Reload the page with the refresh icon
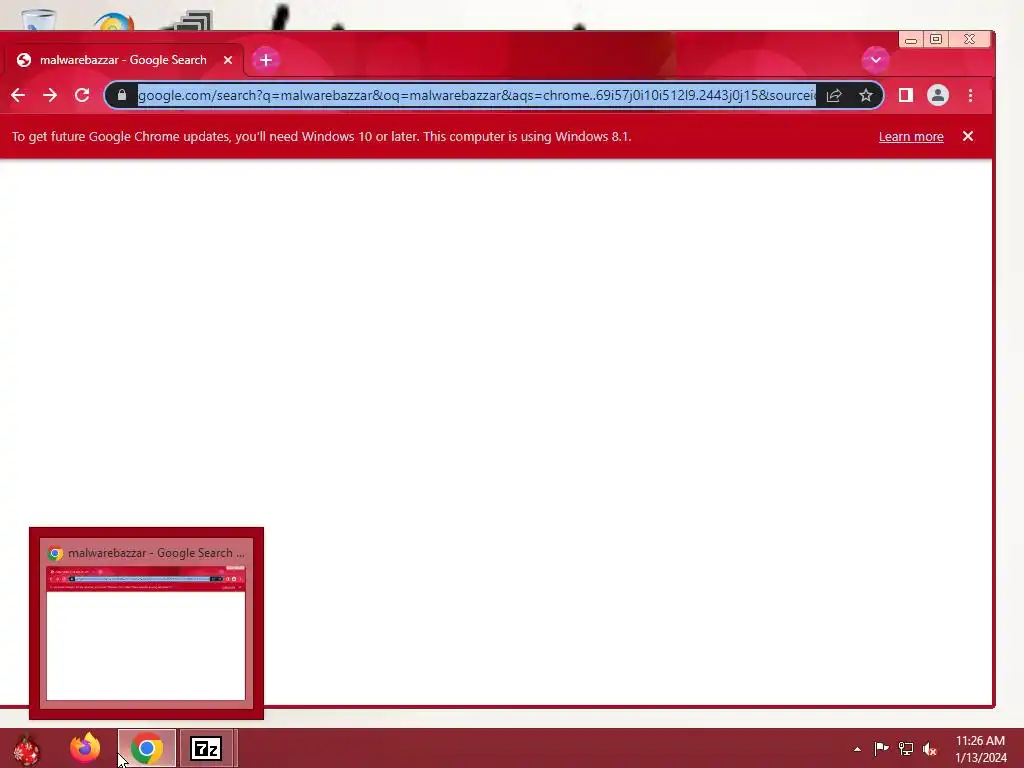This screenshot has height=768, width=1024. click(82, 95)
